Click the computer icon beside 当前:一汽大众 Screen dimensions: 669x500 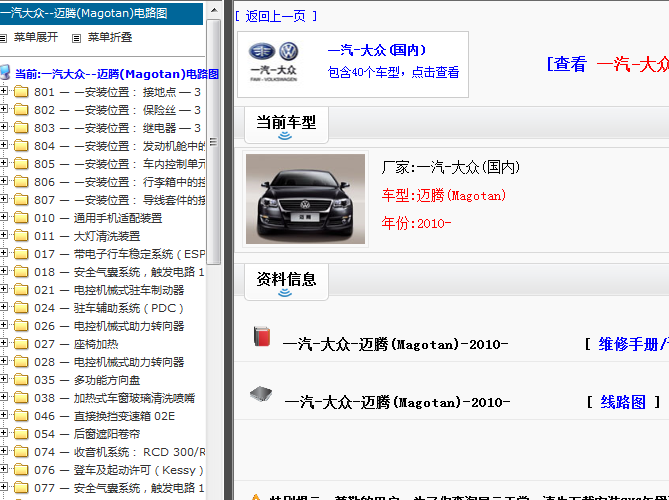(x=5, y=73)
